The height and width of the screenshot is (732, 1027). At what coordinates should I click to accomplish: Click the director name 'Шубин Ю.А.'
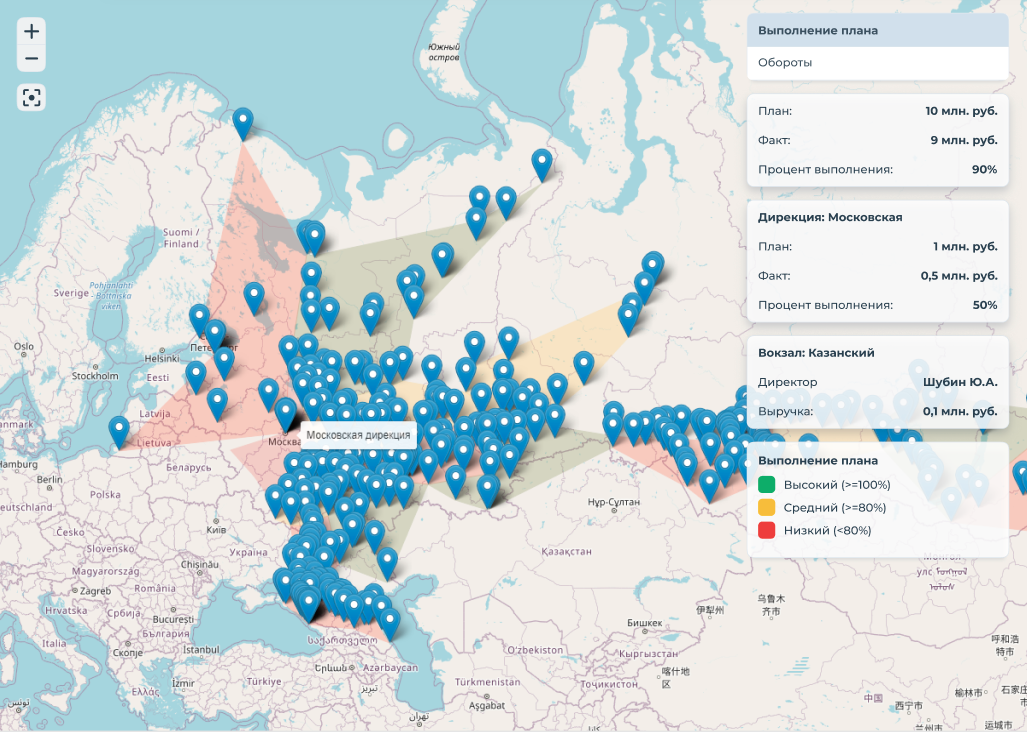(960, 382)
